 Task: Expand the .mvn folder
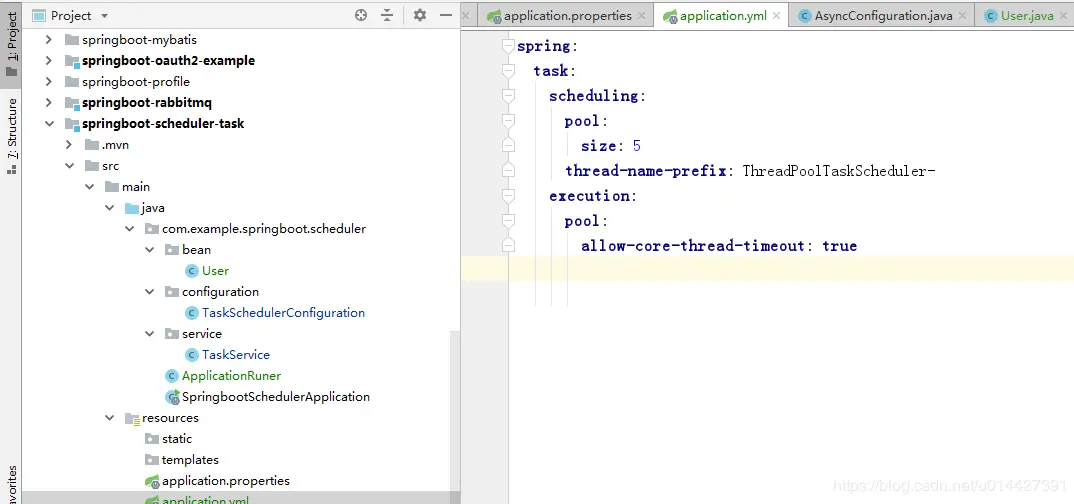[x=68, y=144]
